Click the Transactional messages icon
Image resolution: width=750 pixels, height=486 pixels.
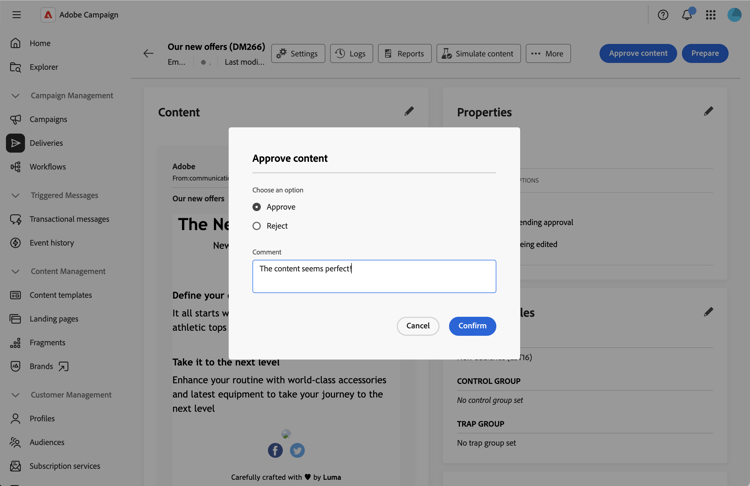(x=15, y=219)
